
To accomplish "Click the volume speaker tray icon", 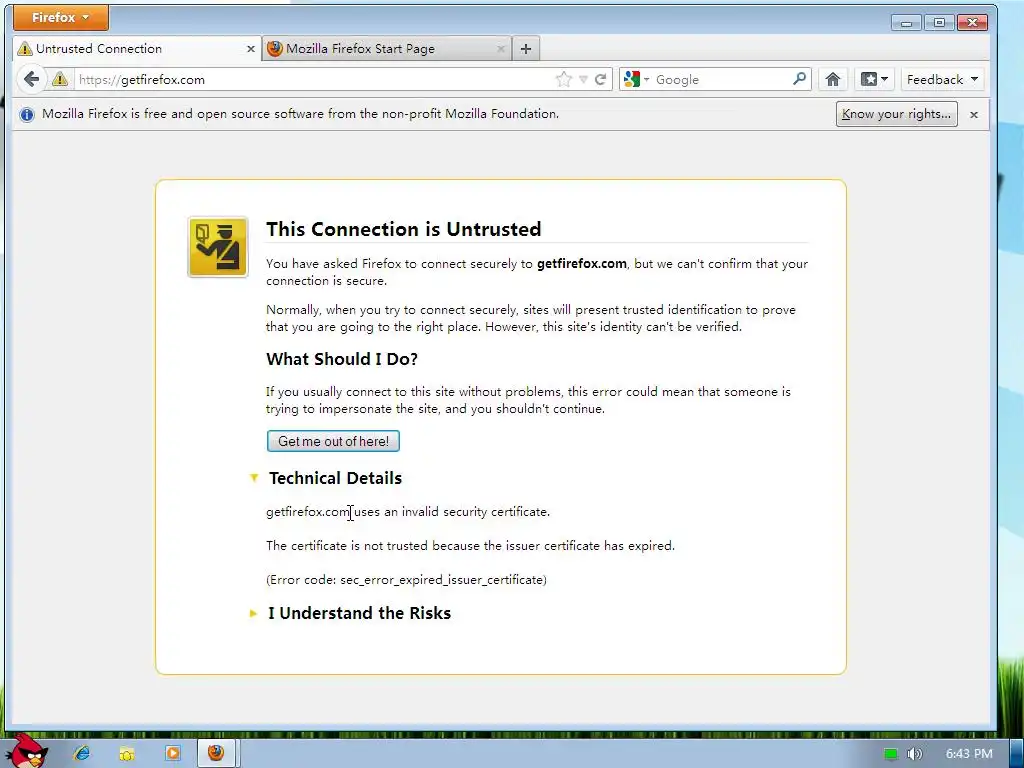I will coord(914,754).
